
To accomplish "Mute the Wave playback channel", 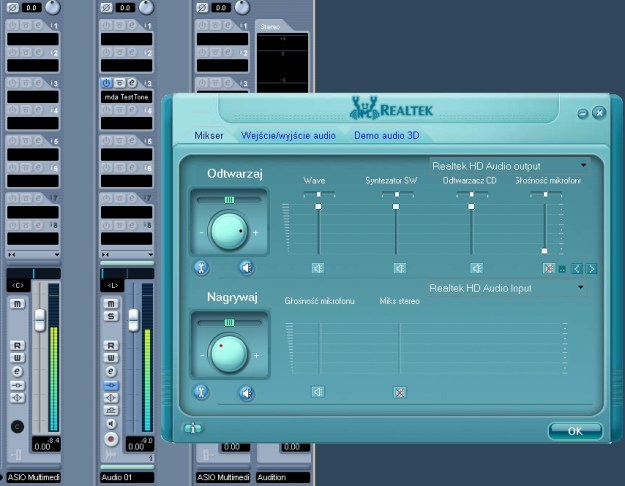I will click(x=318, y=268).
